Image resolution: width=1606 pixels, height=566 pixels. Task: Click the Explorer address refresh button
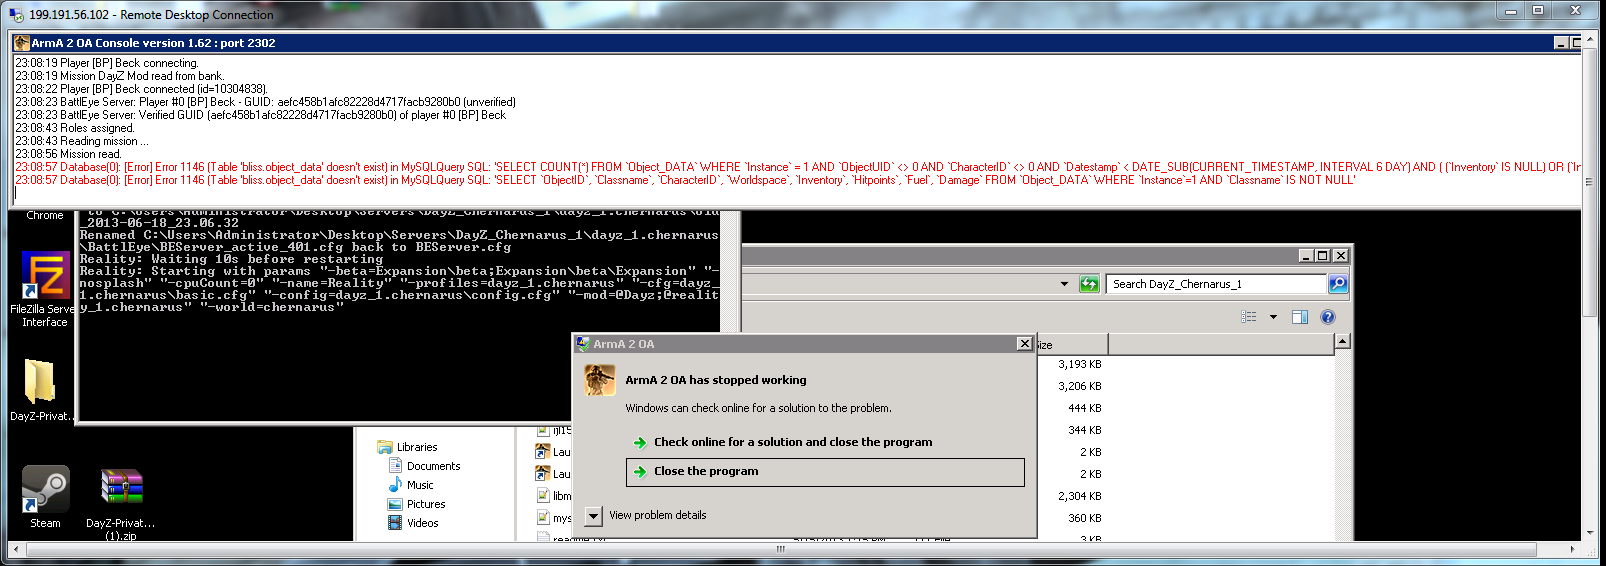click(x=1089, y=284)
